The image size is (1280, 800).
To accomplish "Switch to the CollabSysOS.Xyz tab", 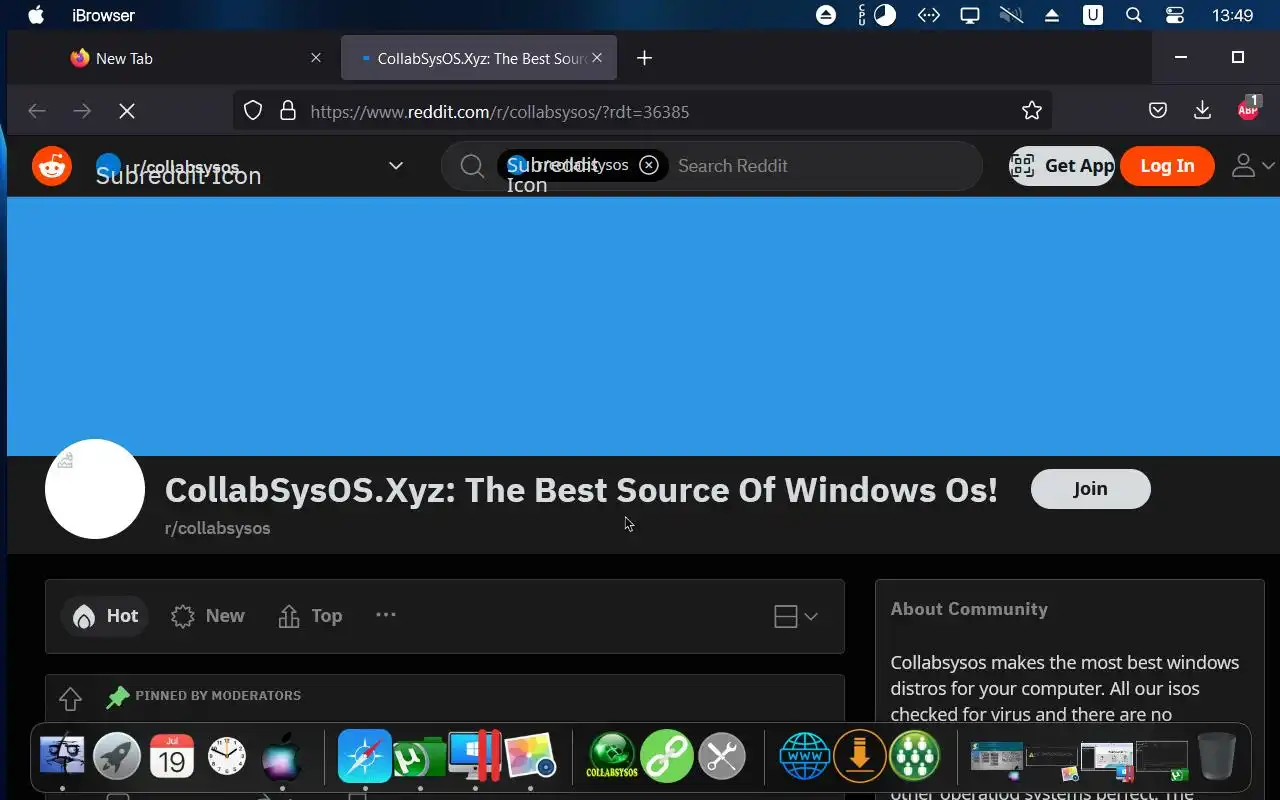I will click(x=479, y=58).
